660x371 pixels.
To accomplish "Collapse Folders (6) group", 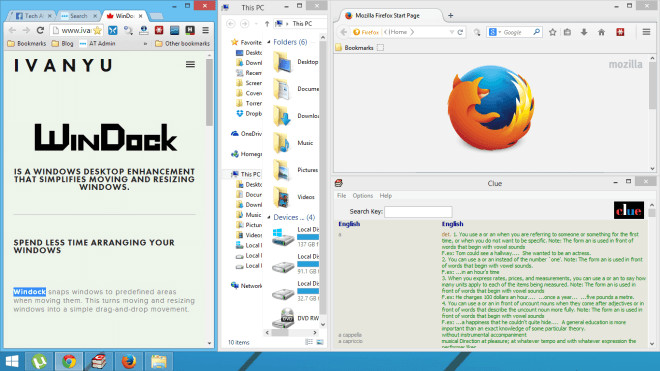I will (269, 42).
